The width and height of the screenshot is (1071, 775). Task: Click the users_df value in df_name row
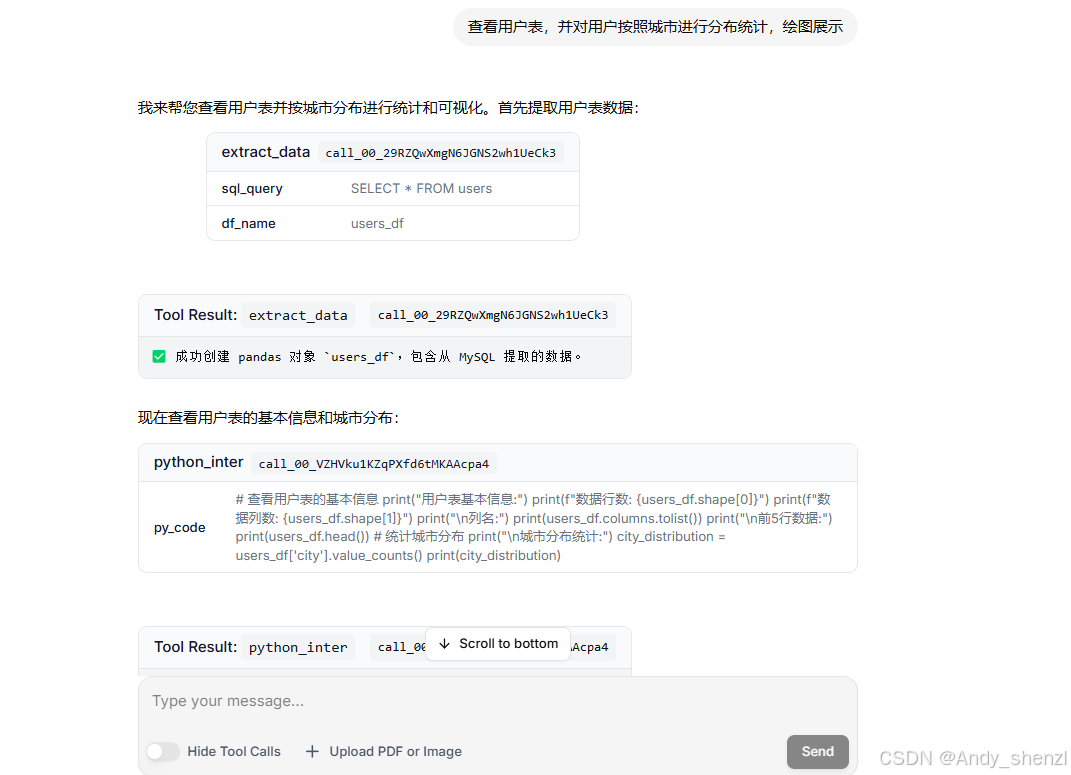(x=377, y=223)
